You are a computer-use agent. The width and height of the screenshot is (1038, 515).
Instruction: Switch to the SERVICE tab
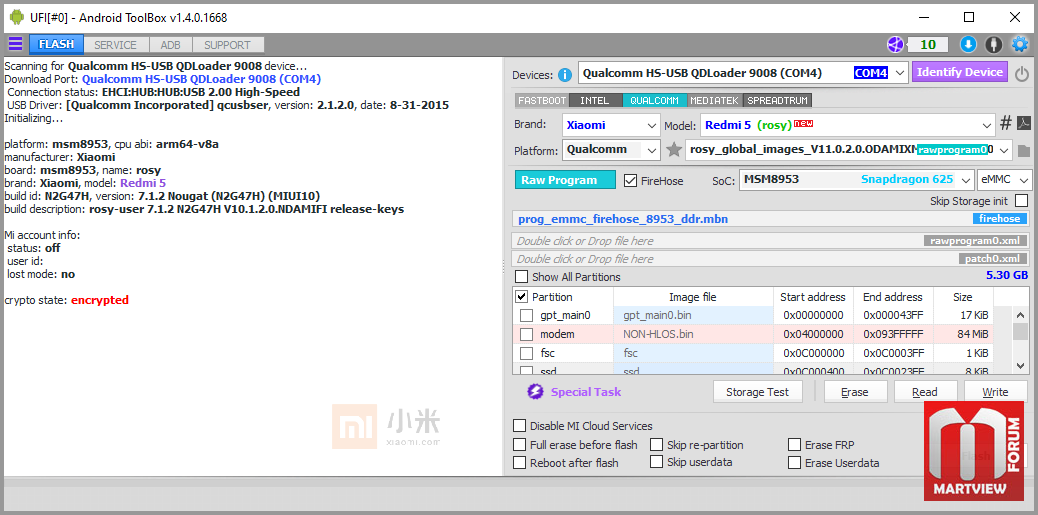[115, 45]
